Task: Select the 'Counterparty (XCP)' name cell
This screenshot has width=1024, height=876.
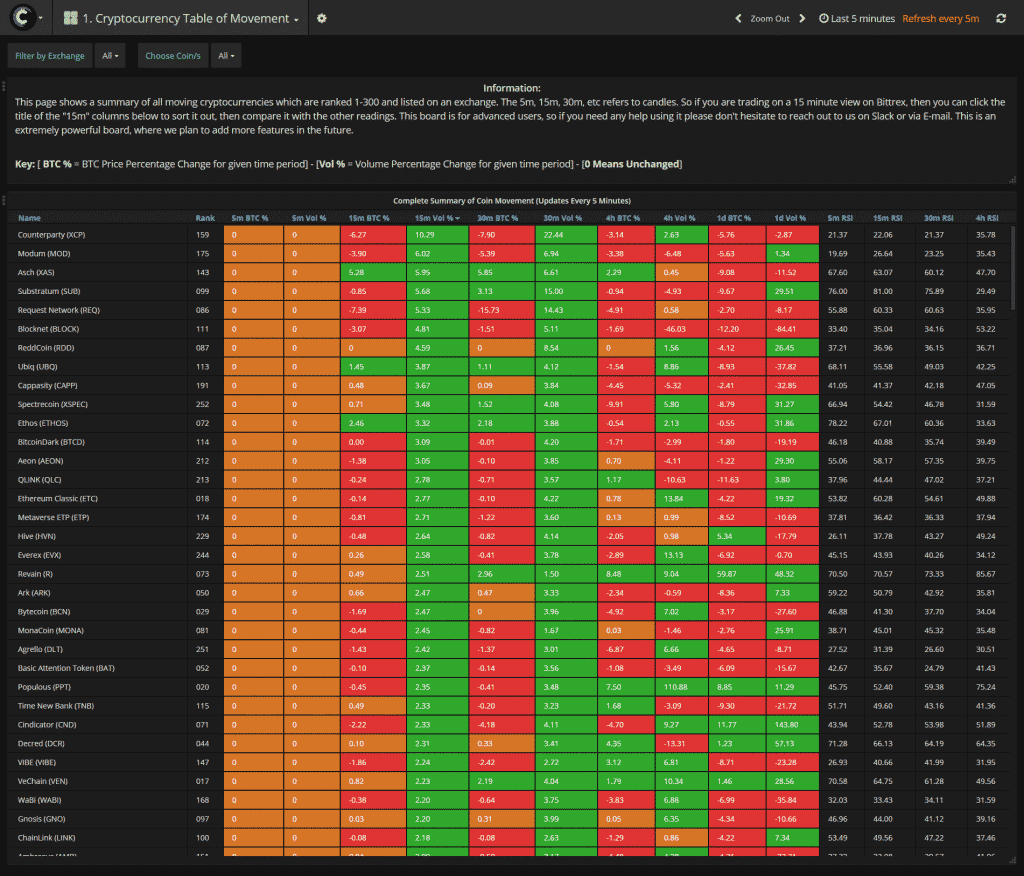Action: 98,235
